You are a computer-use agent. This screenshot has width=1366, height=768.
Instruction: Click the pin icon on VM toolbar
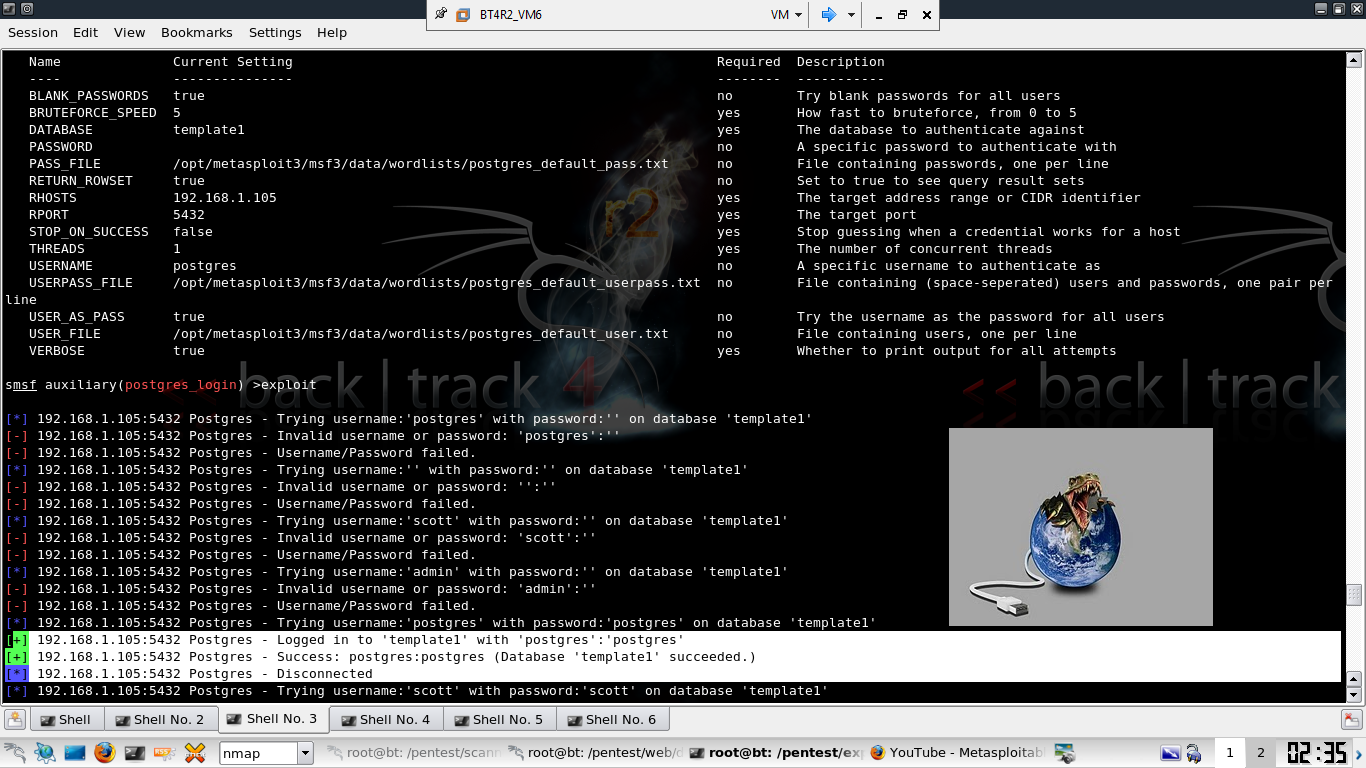[441, 15]
